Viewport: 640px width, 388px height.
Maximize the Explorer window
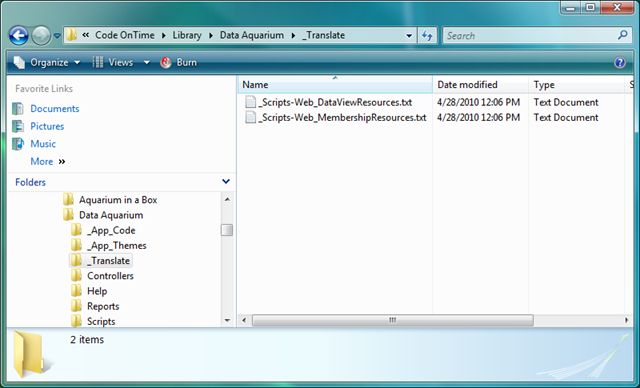590,8
